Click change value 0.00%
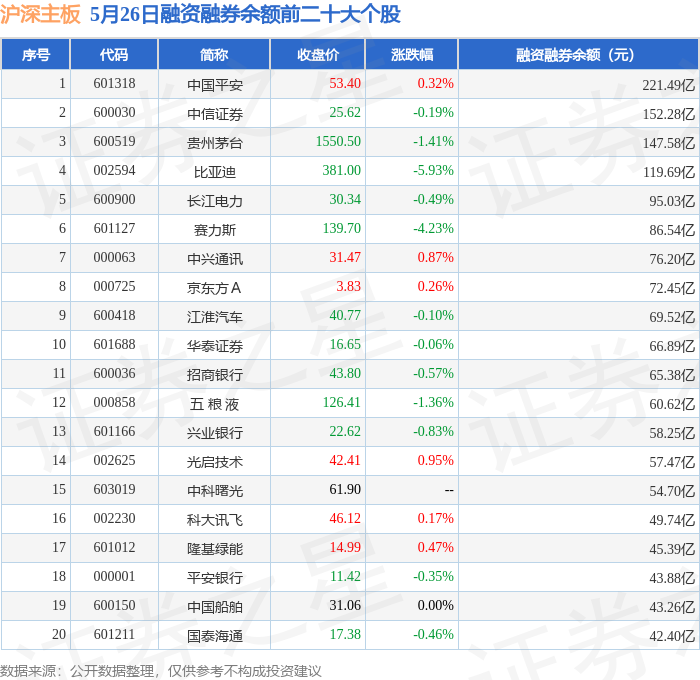This screenshot has width=700, height=680. click(x=435, y=606)
